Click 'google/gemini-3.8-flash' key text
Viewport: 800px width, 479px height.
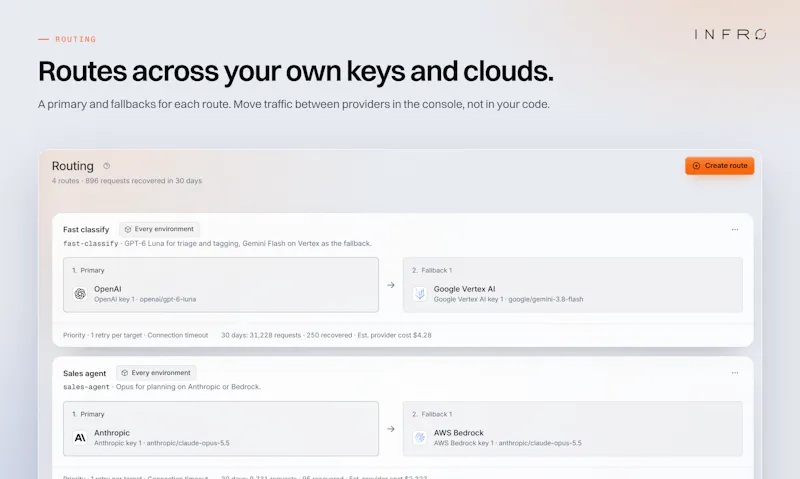pos(546,299)
